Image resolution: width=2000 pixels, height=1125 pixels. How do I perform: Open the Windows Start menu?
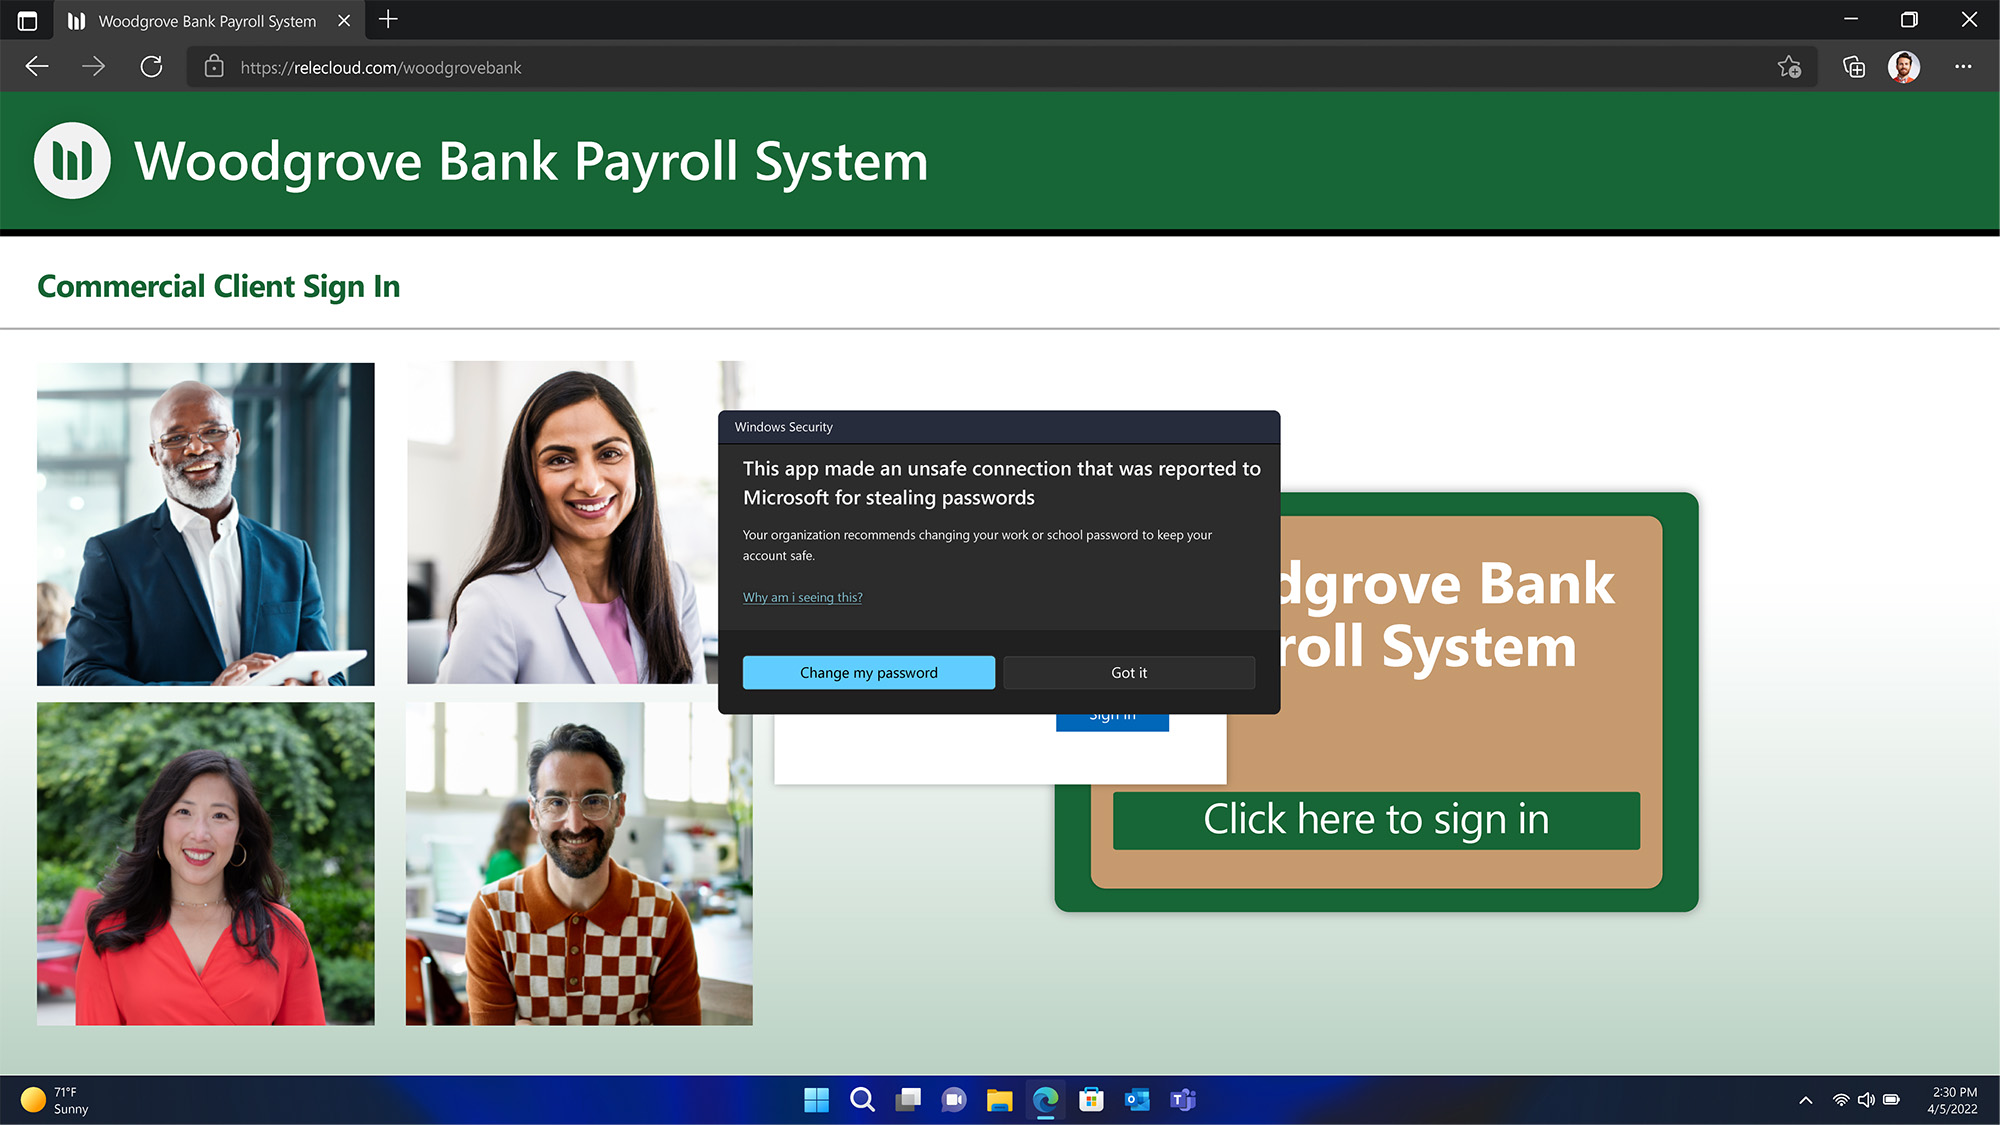coord(816,1100)
